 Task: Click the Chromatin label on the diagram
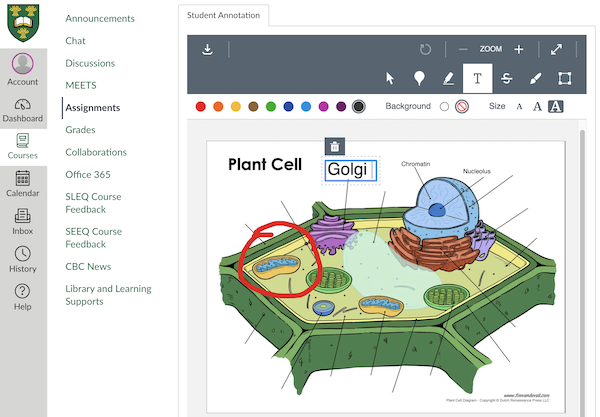tap(416, 164)
